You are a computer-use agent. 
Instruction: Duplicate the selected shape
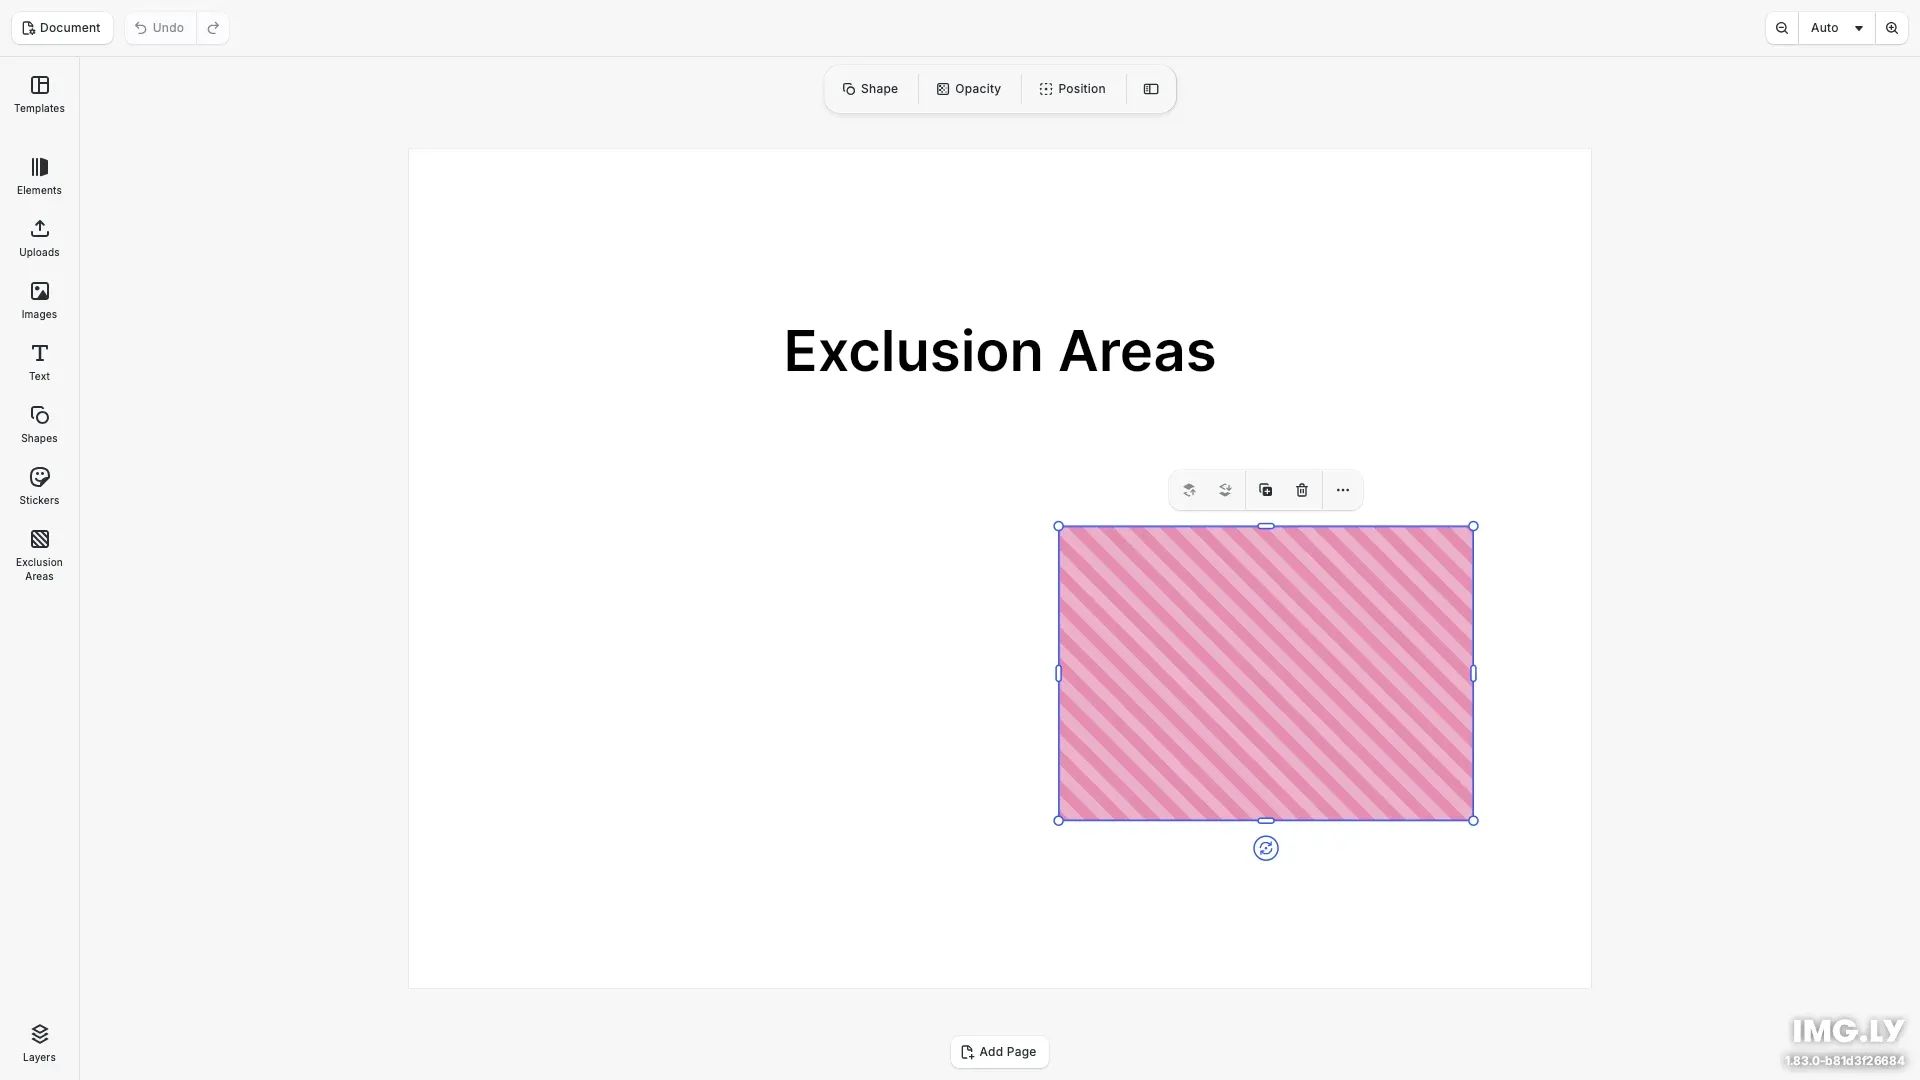pos(1266,490)
